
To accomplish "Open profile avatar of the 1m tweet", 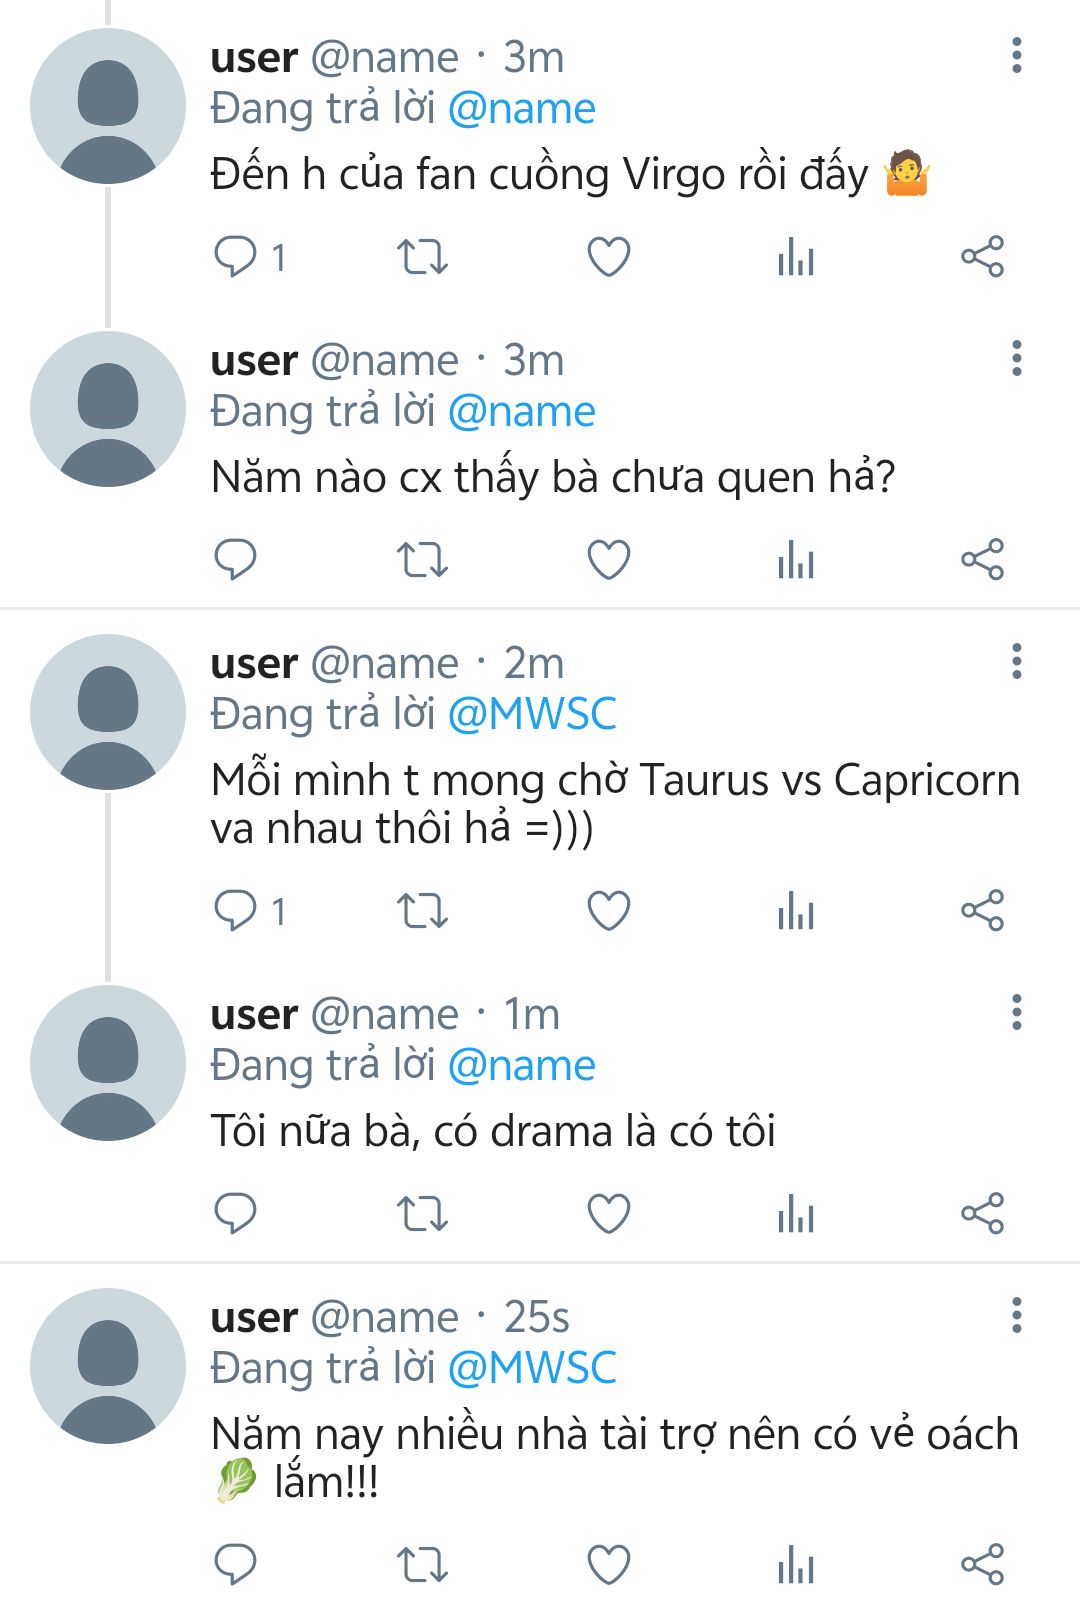I will (x=108, y=1063).
